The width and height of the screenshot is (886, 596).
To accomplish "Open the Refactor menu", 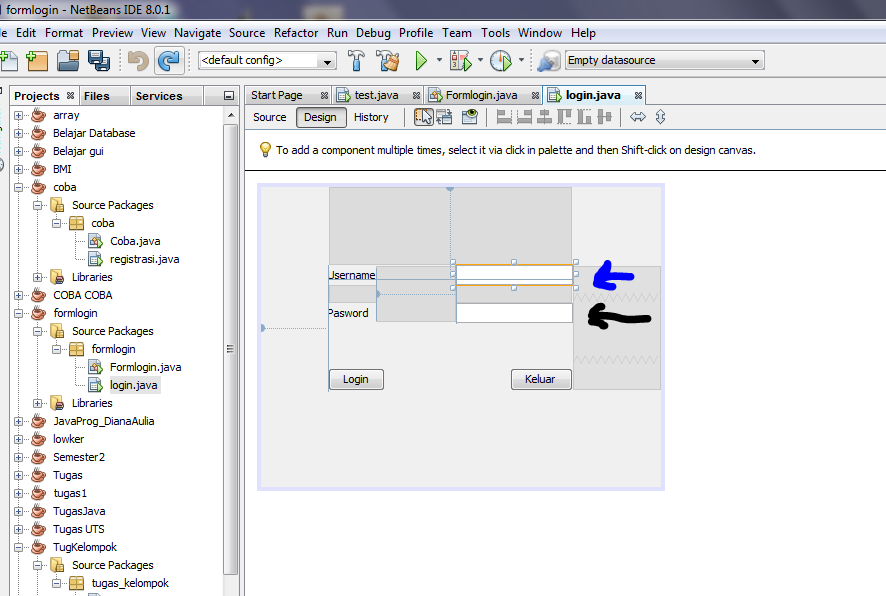I will point(296,32).
